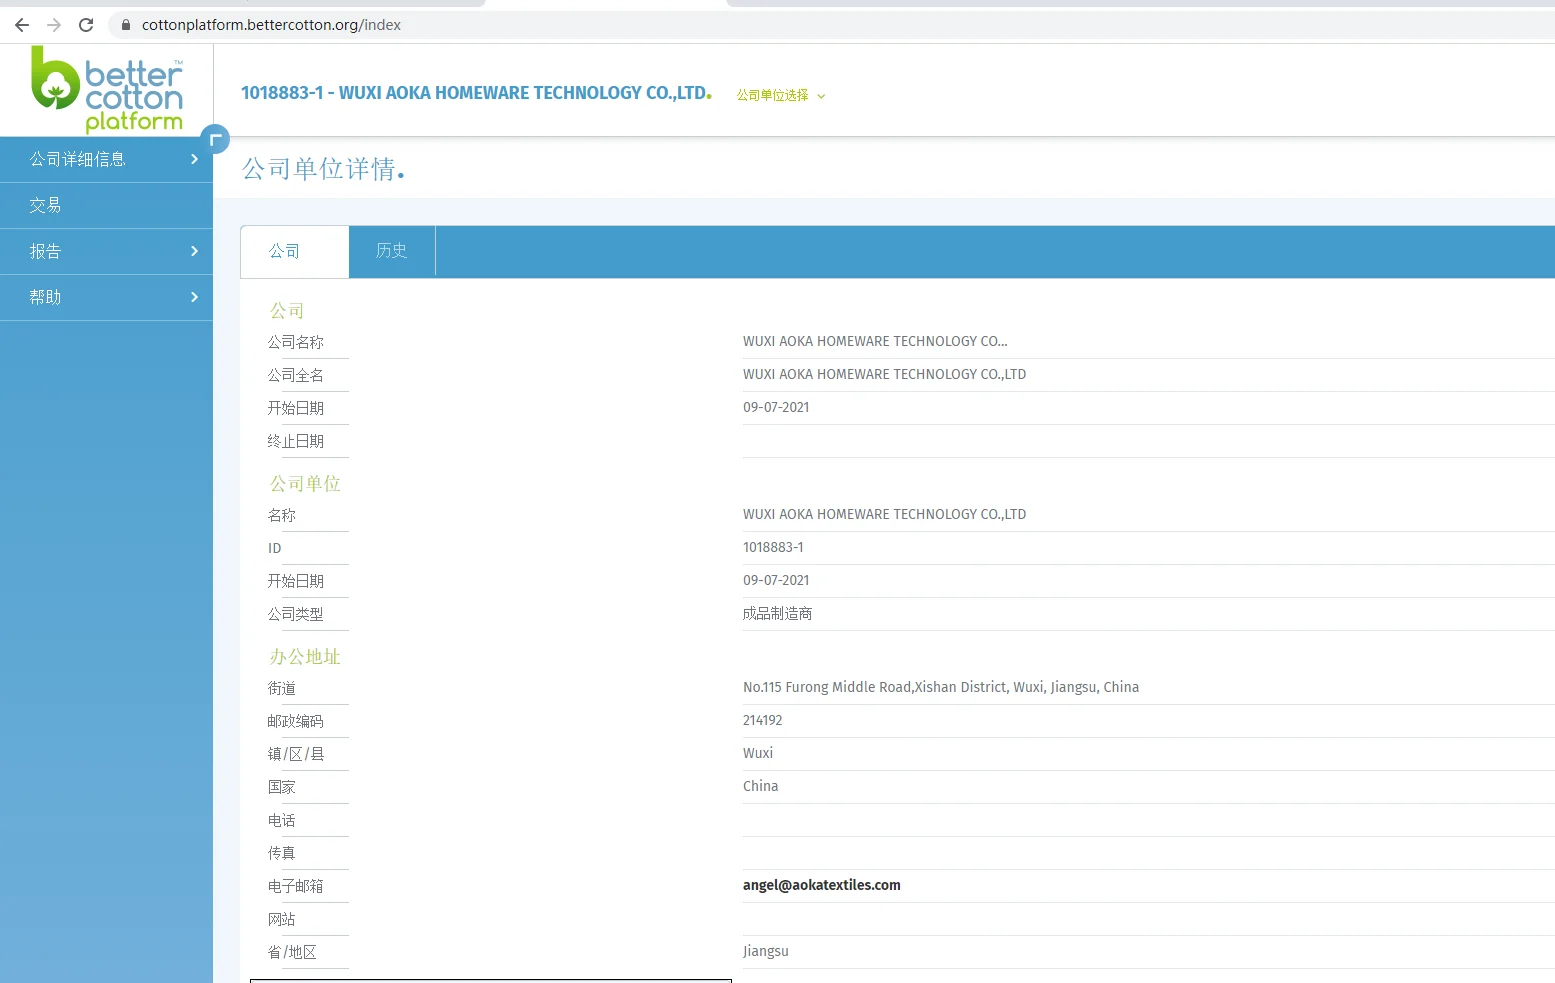Screen dimensions: 1555x983
Task: Reload the current page
Action: (x=86, y=25)
